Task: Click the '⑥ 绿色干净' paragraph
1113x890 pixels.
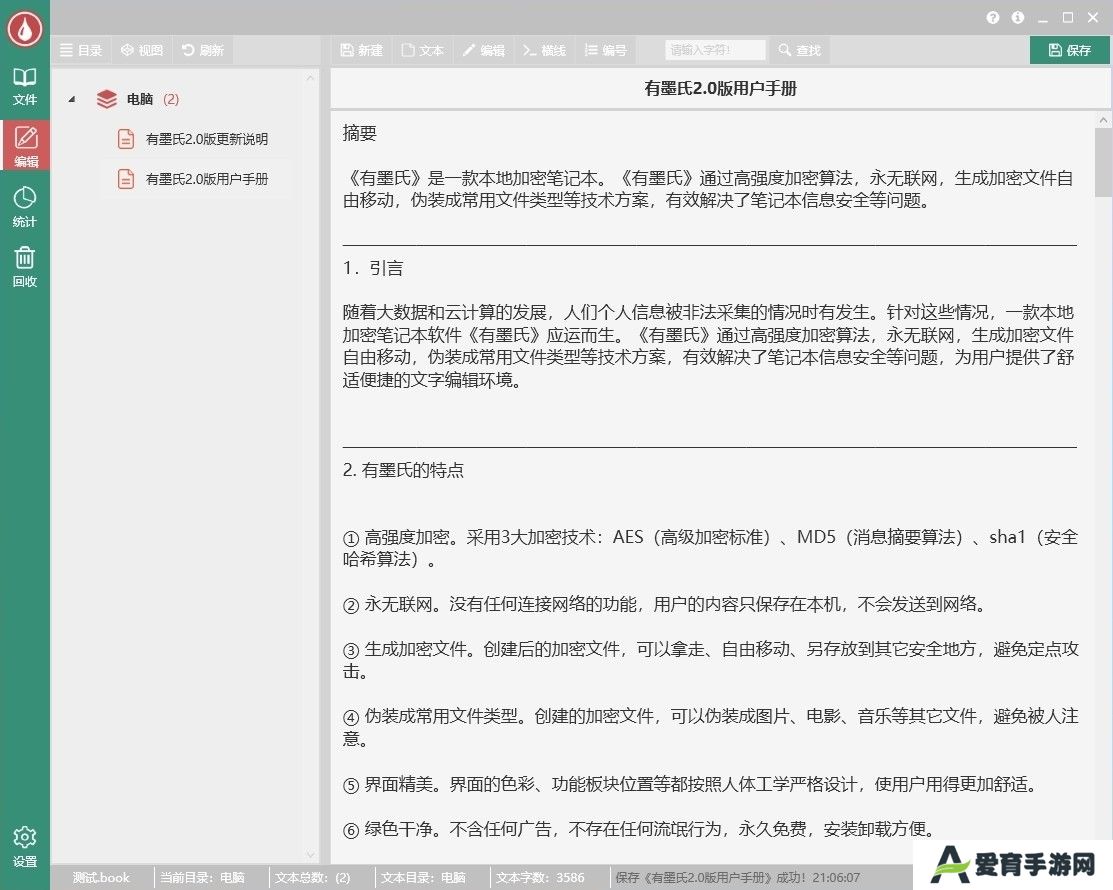Action: 639,829
